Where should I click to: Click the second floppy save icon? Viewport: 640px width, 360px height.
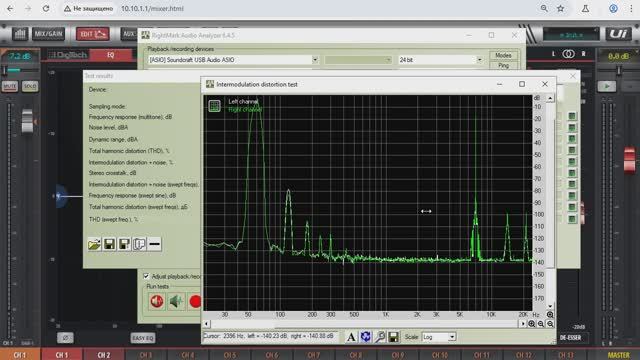tap(124, 244)
